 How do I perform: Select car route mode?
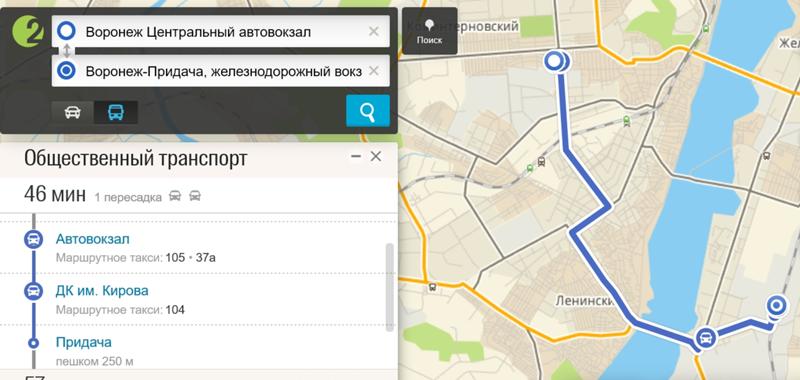(x=72, y=112)
